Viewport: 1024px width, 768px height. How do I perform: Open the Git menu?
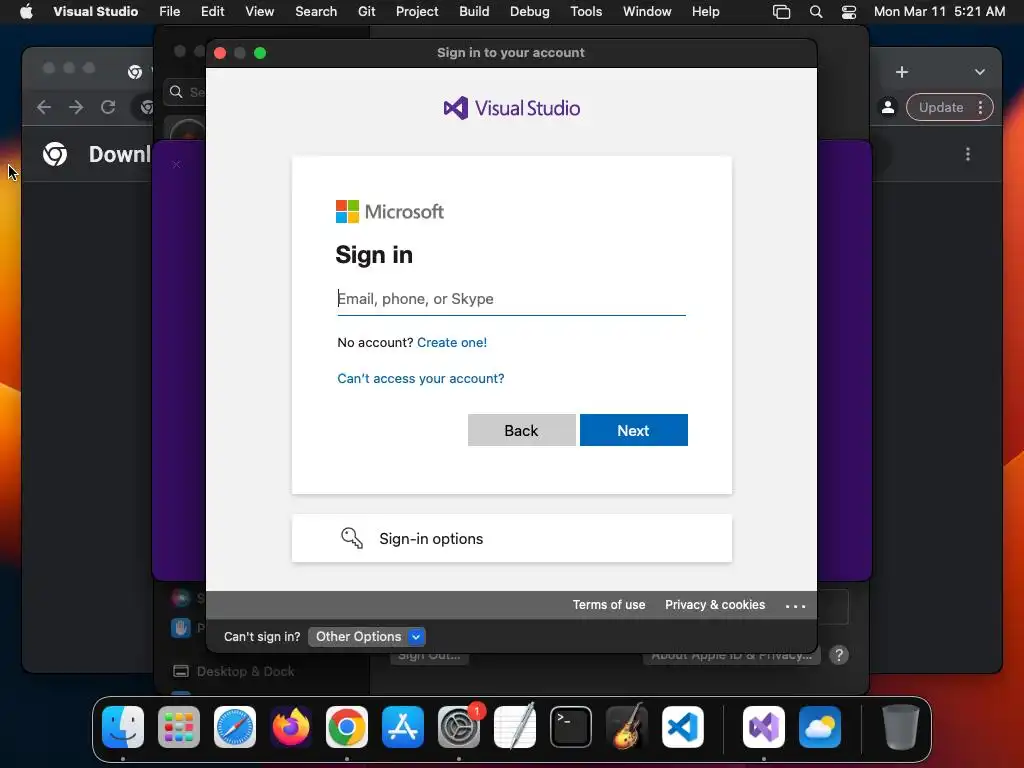(366, 11)
